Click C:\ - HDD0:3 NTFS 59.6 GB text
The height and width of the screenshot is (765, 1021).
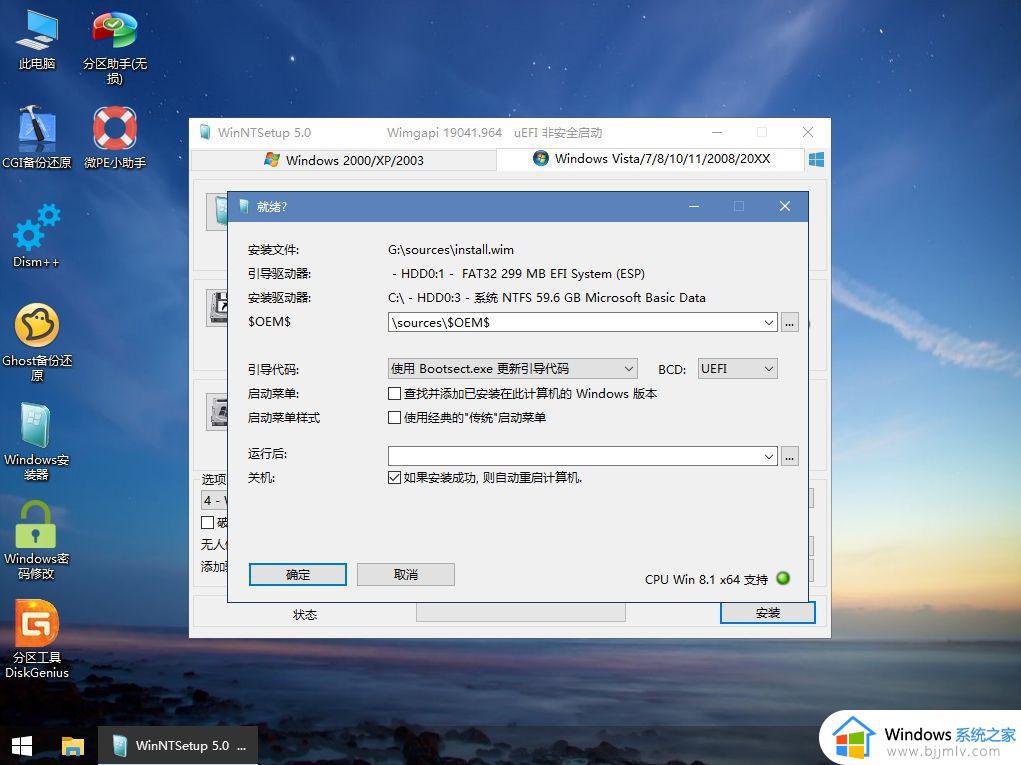(x=546, y=298)
